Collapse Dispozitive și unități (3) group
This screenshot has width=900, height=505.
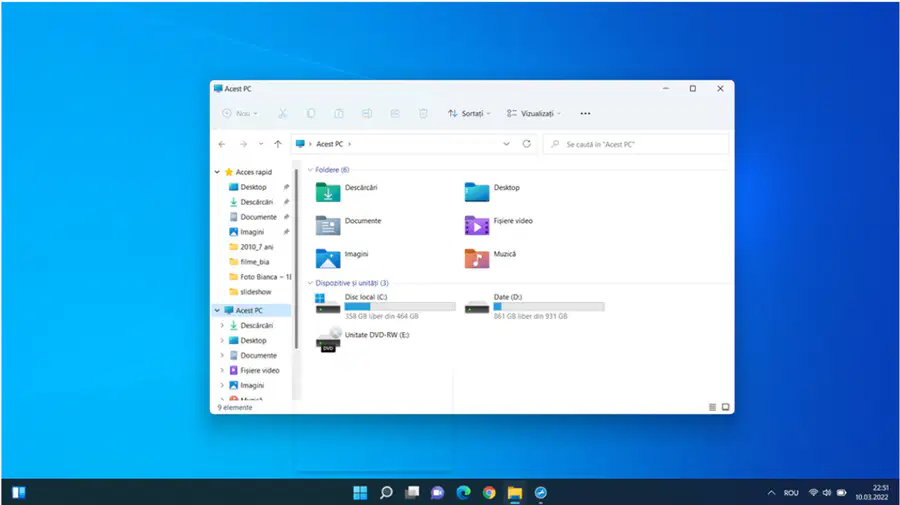click(x=310, y=283)
